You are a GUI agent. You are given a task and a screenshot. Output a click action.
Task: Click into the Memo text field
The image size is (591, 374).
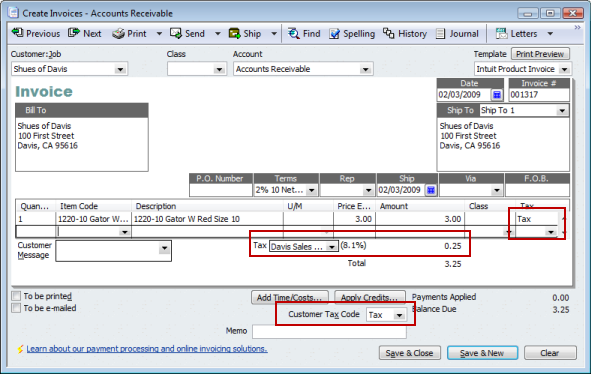[x=329, y=331]
